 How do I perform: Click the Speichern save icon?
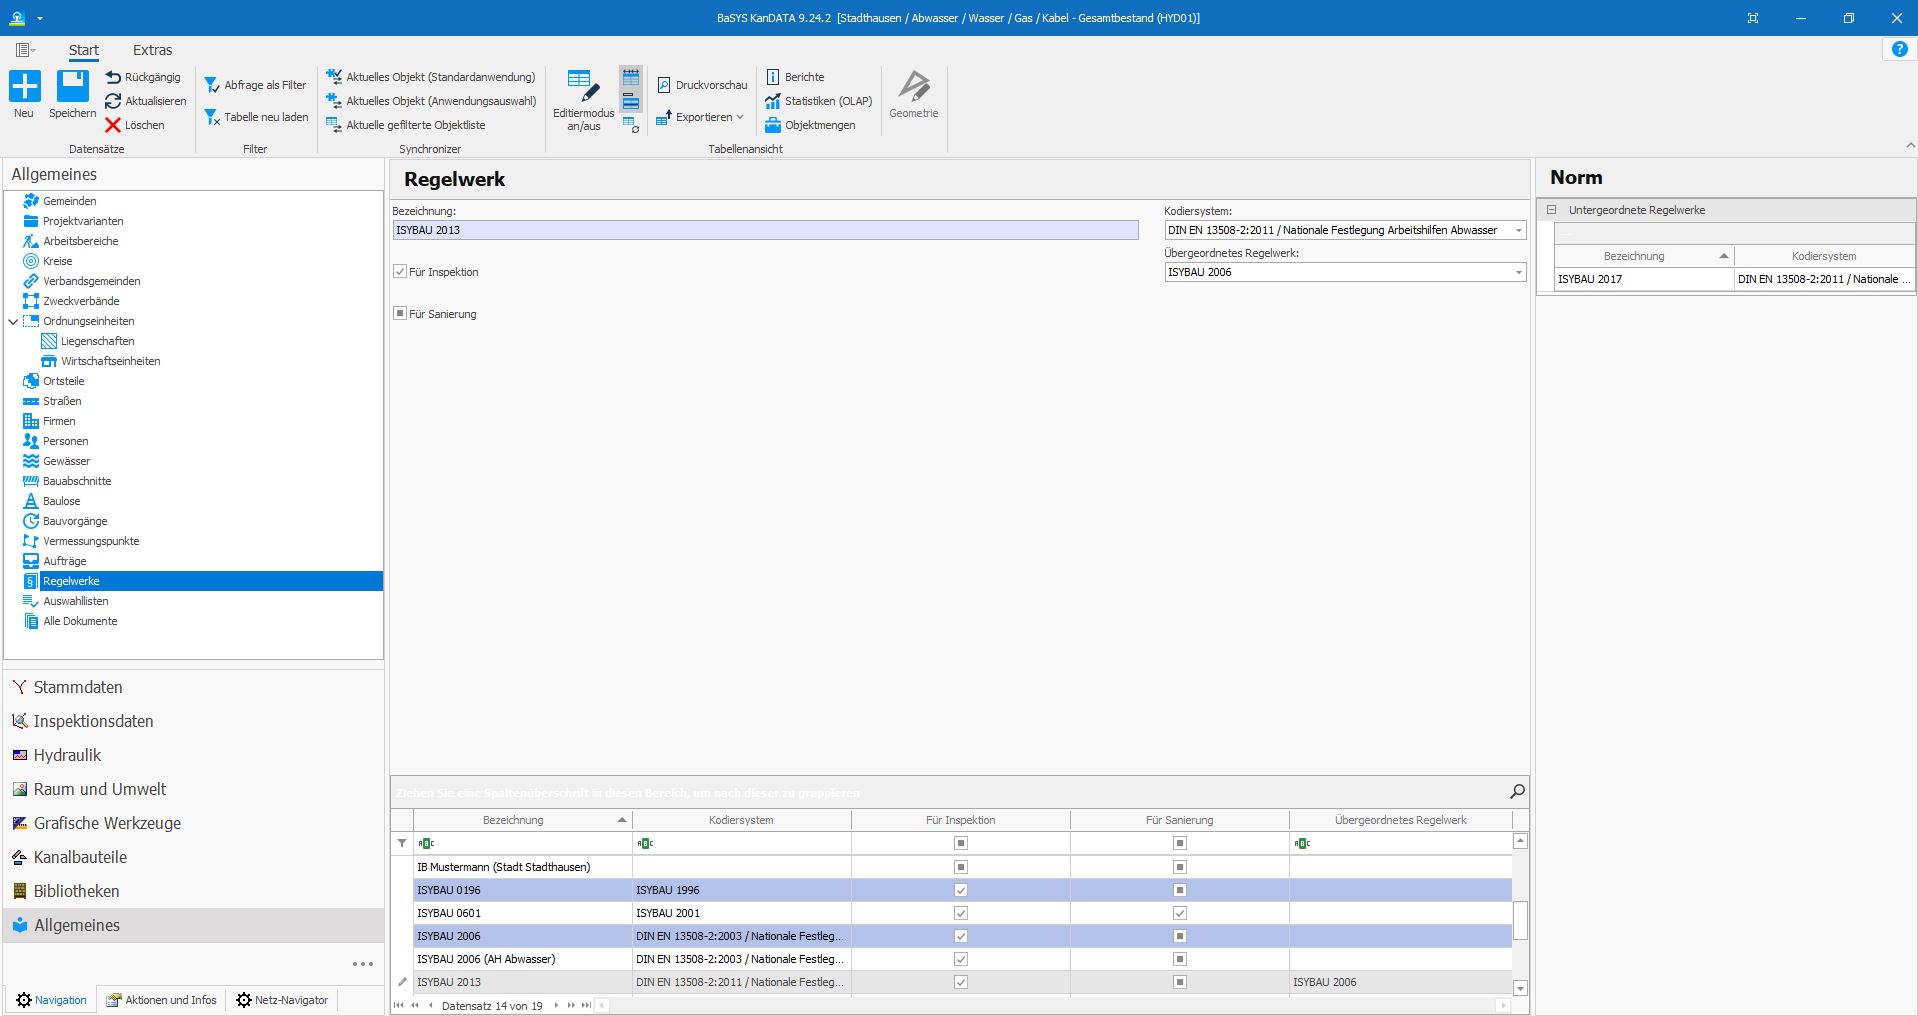(x=72, y=87)
